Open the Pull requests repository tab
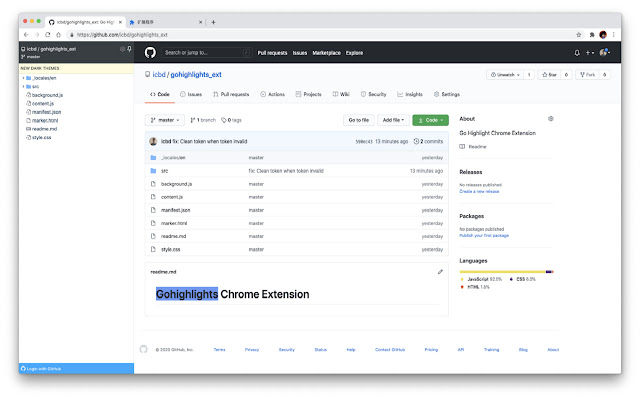The height and width of the screenshot is (400, 640). [231, 94]
